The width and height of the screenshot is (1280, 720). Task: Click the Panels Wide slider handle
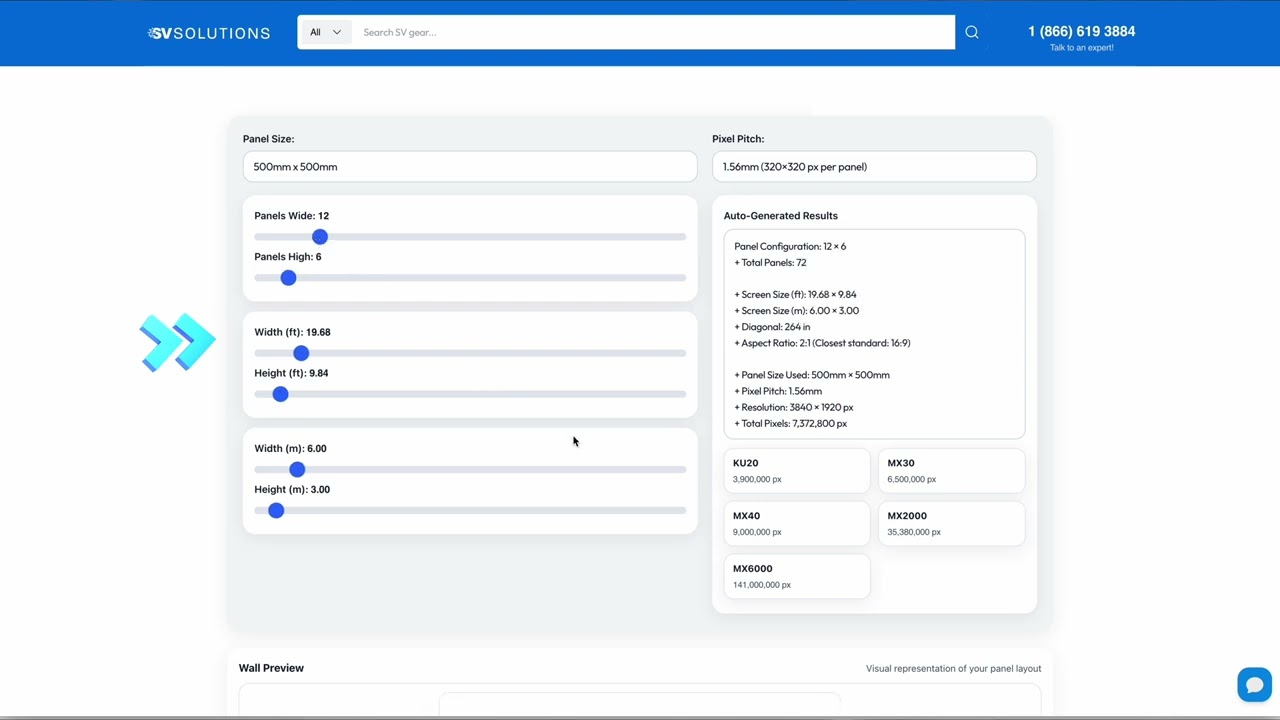point(319,237)
